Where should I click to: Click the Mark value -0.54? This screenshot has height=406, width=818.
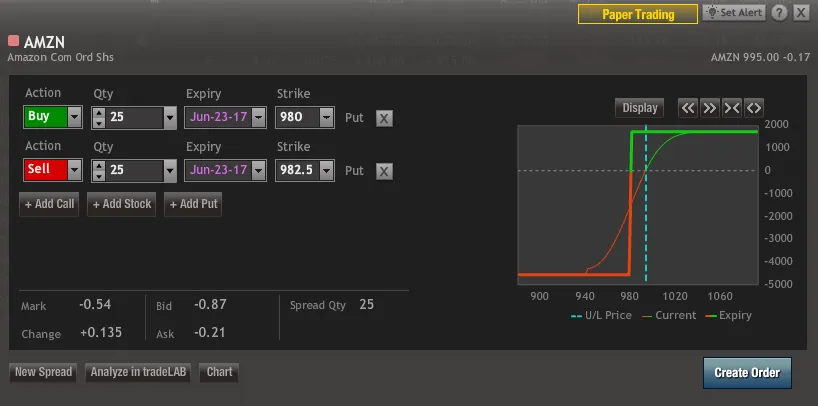tap(95, 305)
